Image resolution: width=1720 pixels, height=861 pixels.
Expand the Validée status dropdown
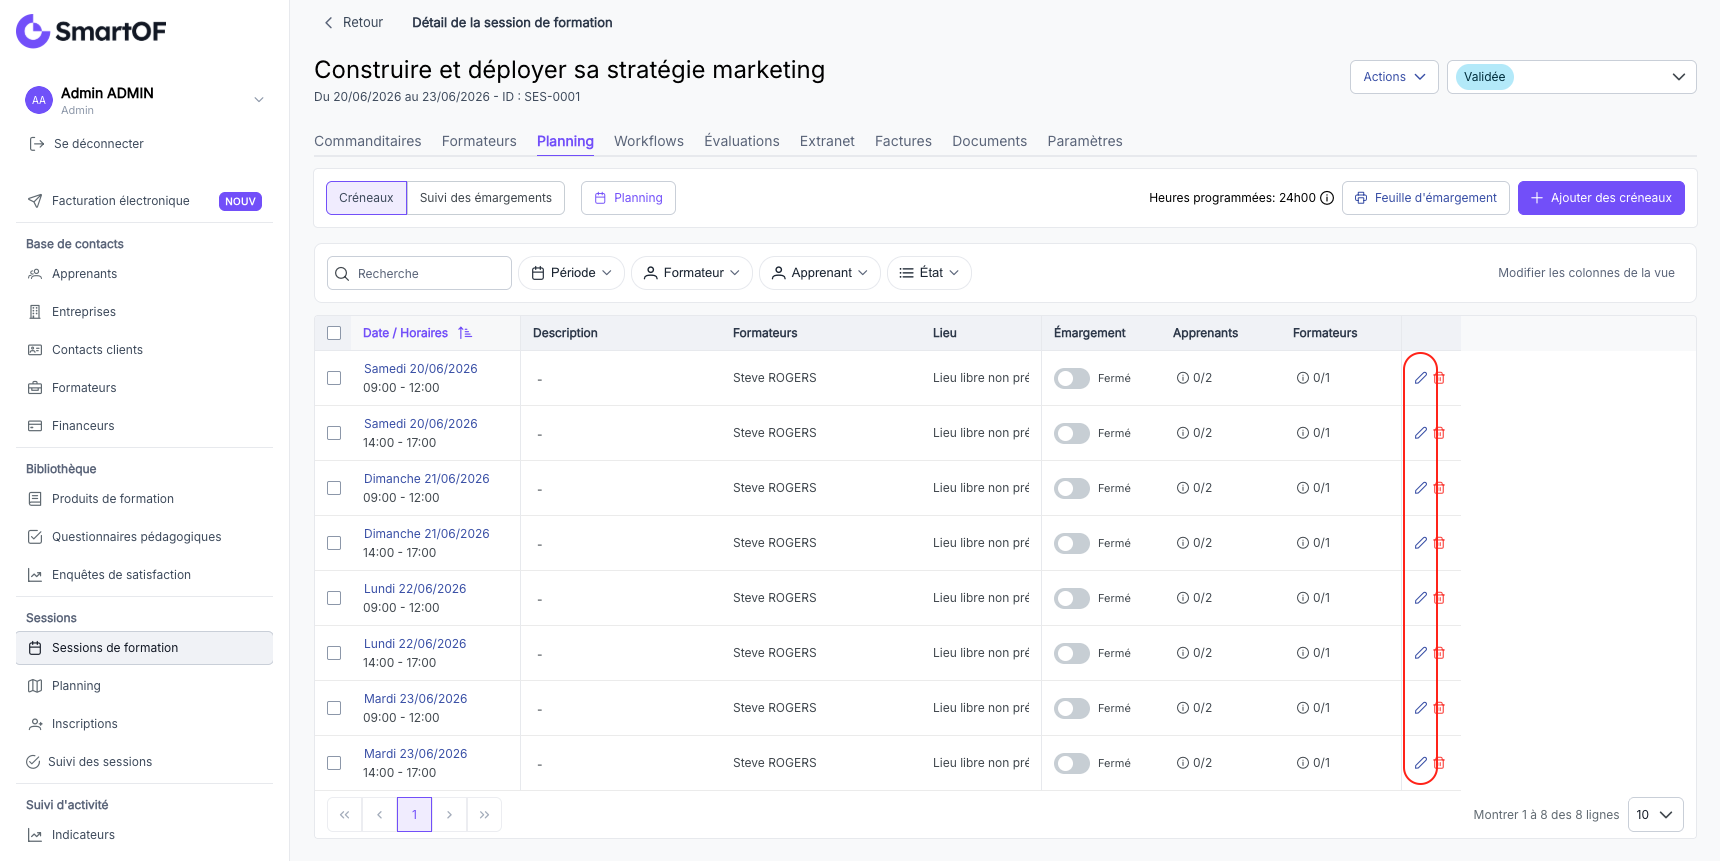(1571, 77)
